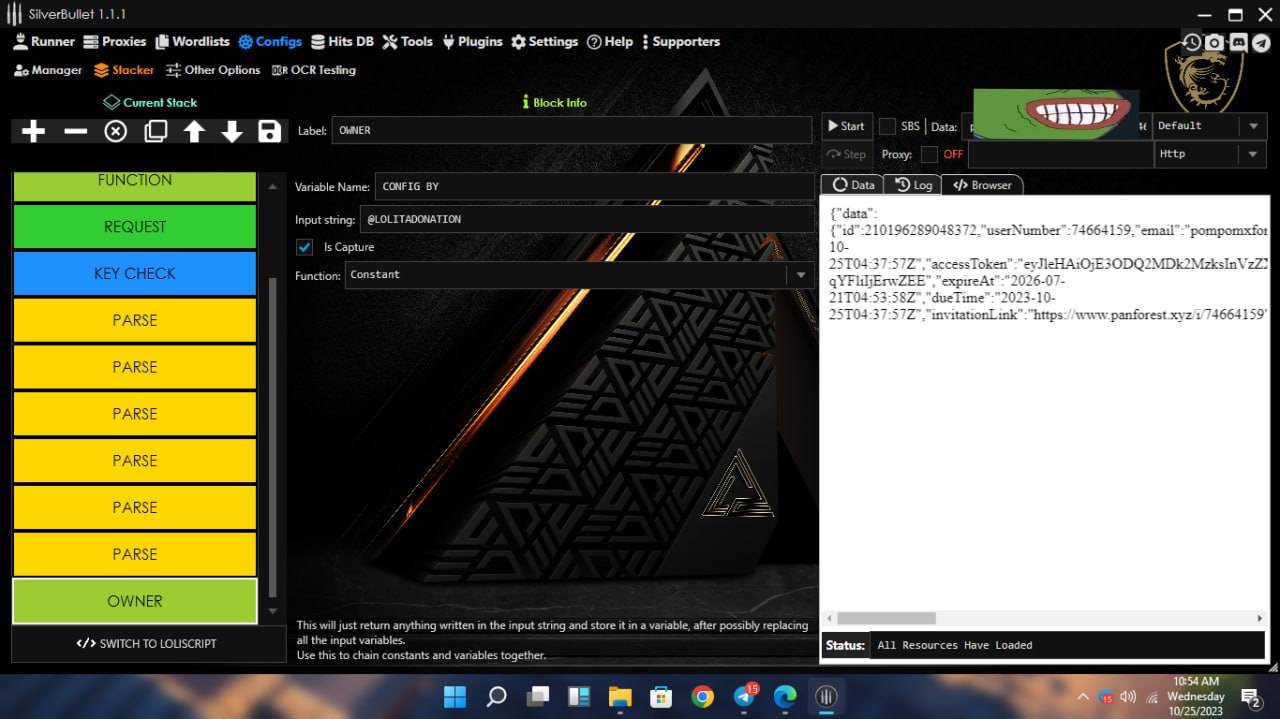Screen dimensions: 1280x719
Task: Click the Step debugger button
Action: (846, 154)
